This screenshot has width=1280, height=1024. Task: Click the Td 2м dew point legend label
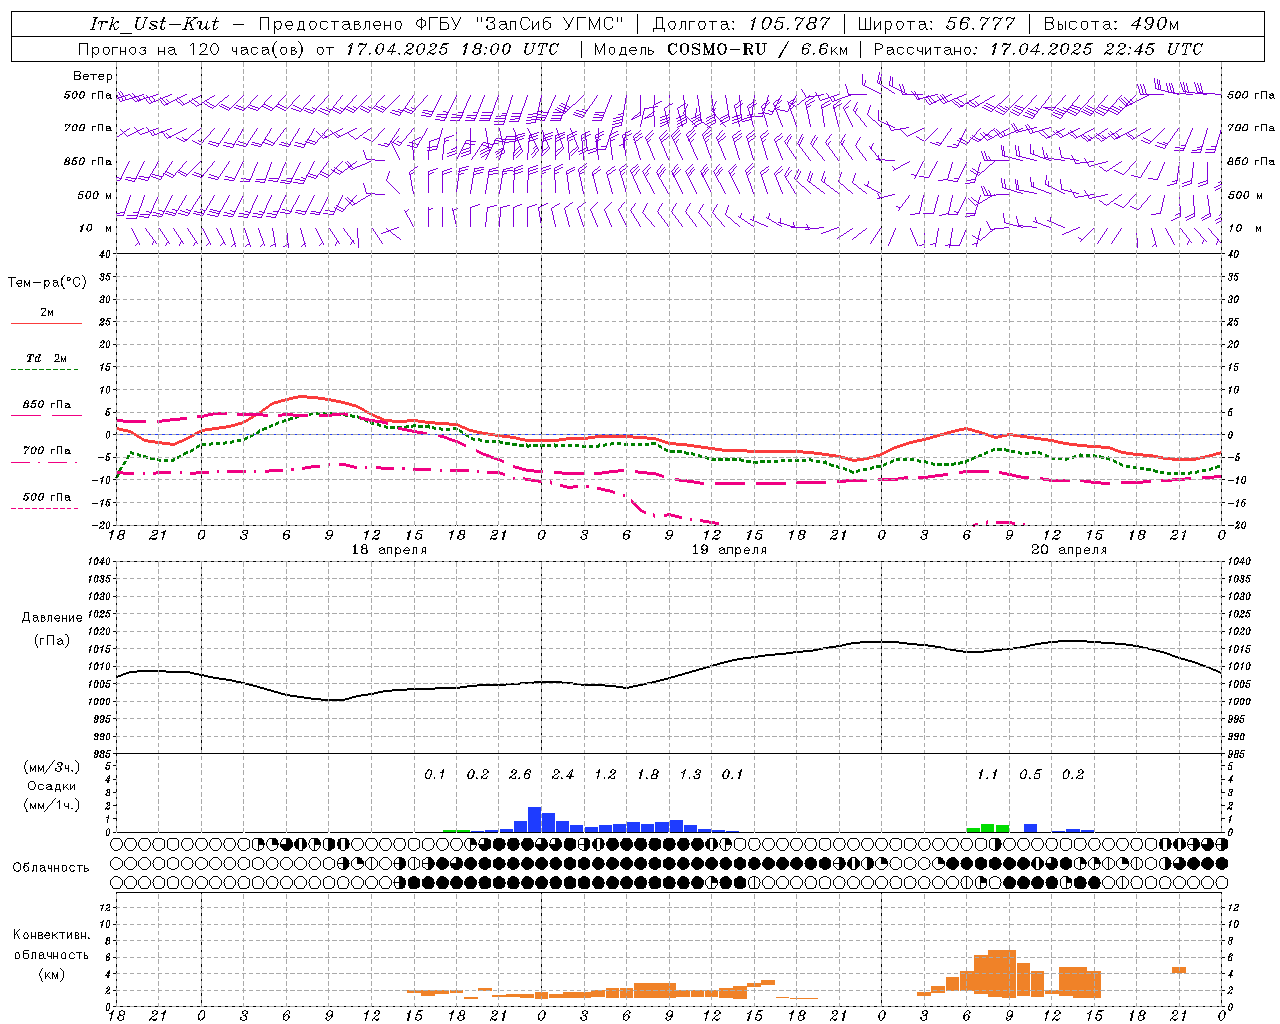[x=47, y=358]
